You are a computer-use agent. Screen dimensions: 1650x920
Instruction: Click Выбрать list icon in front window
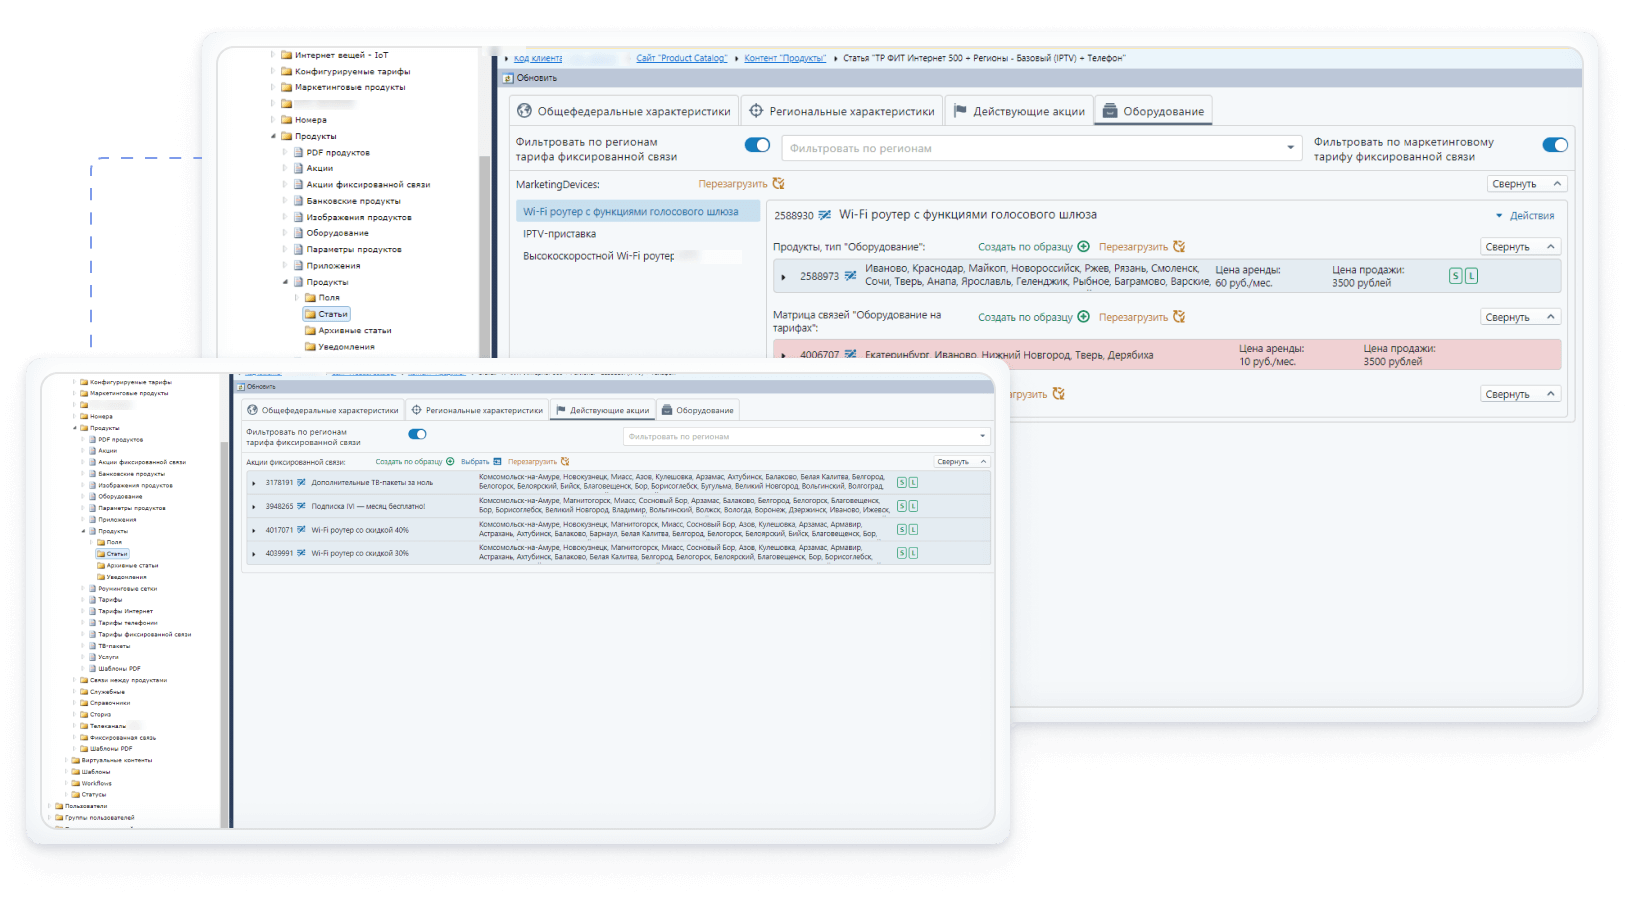[x=497, y=462]
